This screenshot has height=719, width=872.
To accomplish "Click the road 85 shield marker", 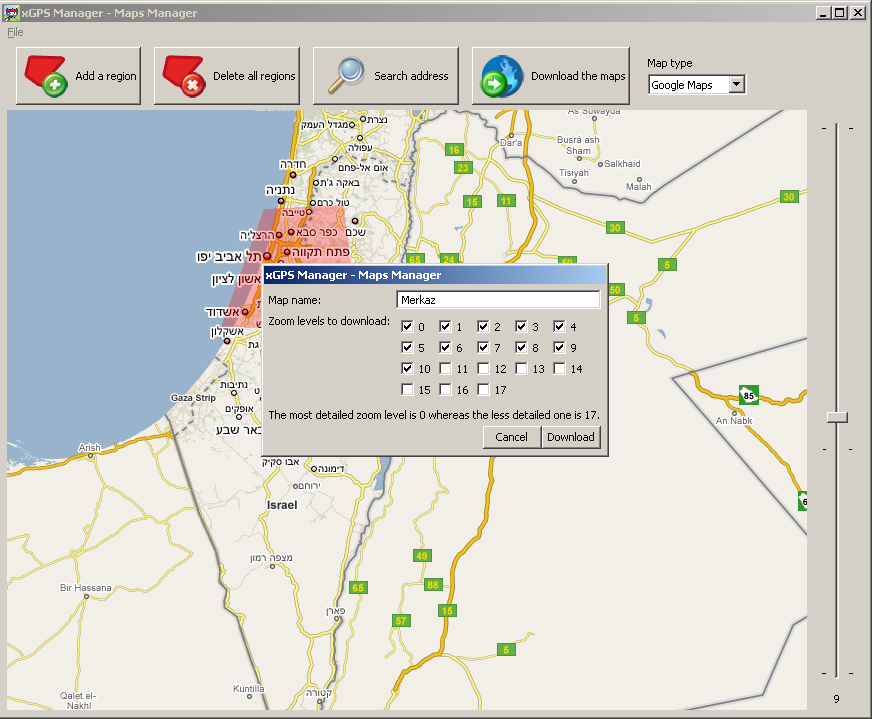I will pos(749,395).
